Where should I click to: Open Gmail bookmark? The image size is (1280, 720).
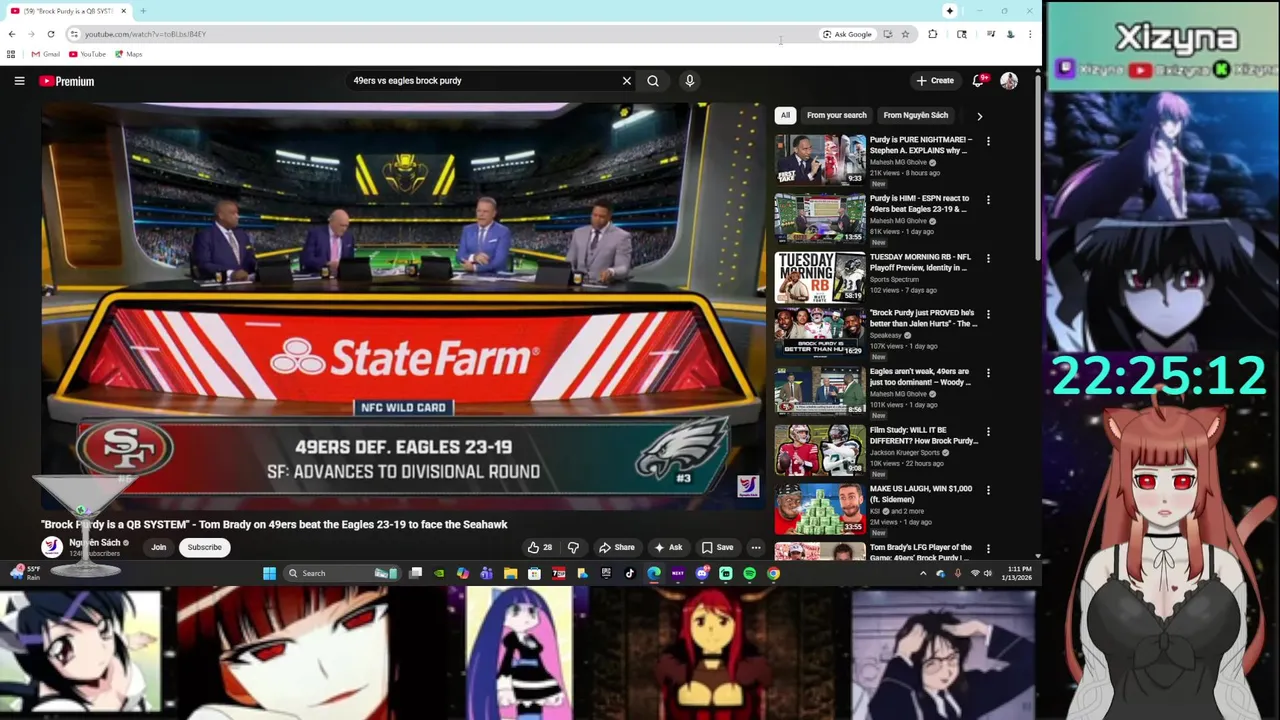[x=45, y=54]
